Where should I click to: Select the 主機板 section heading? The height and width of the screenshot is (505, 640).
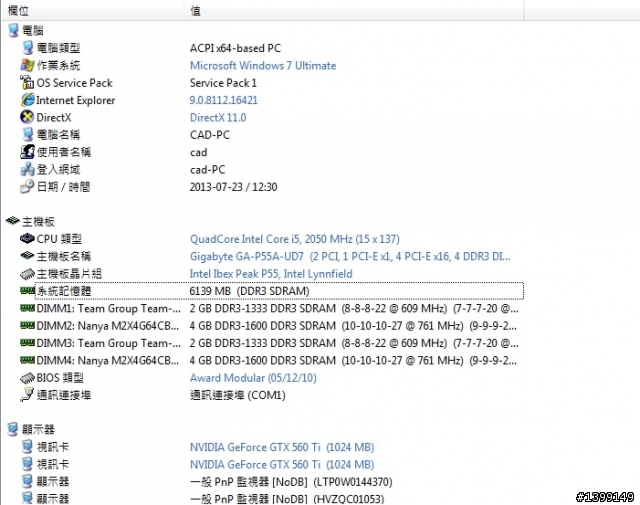(38, 222)
